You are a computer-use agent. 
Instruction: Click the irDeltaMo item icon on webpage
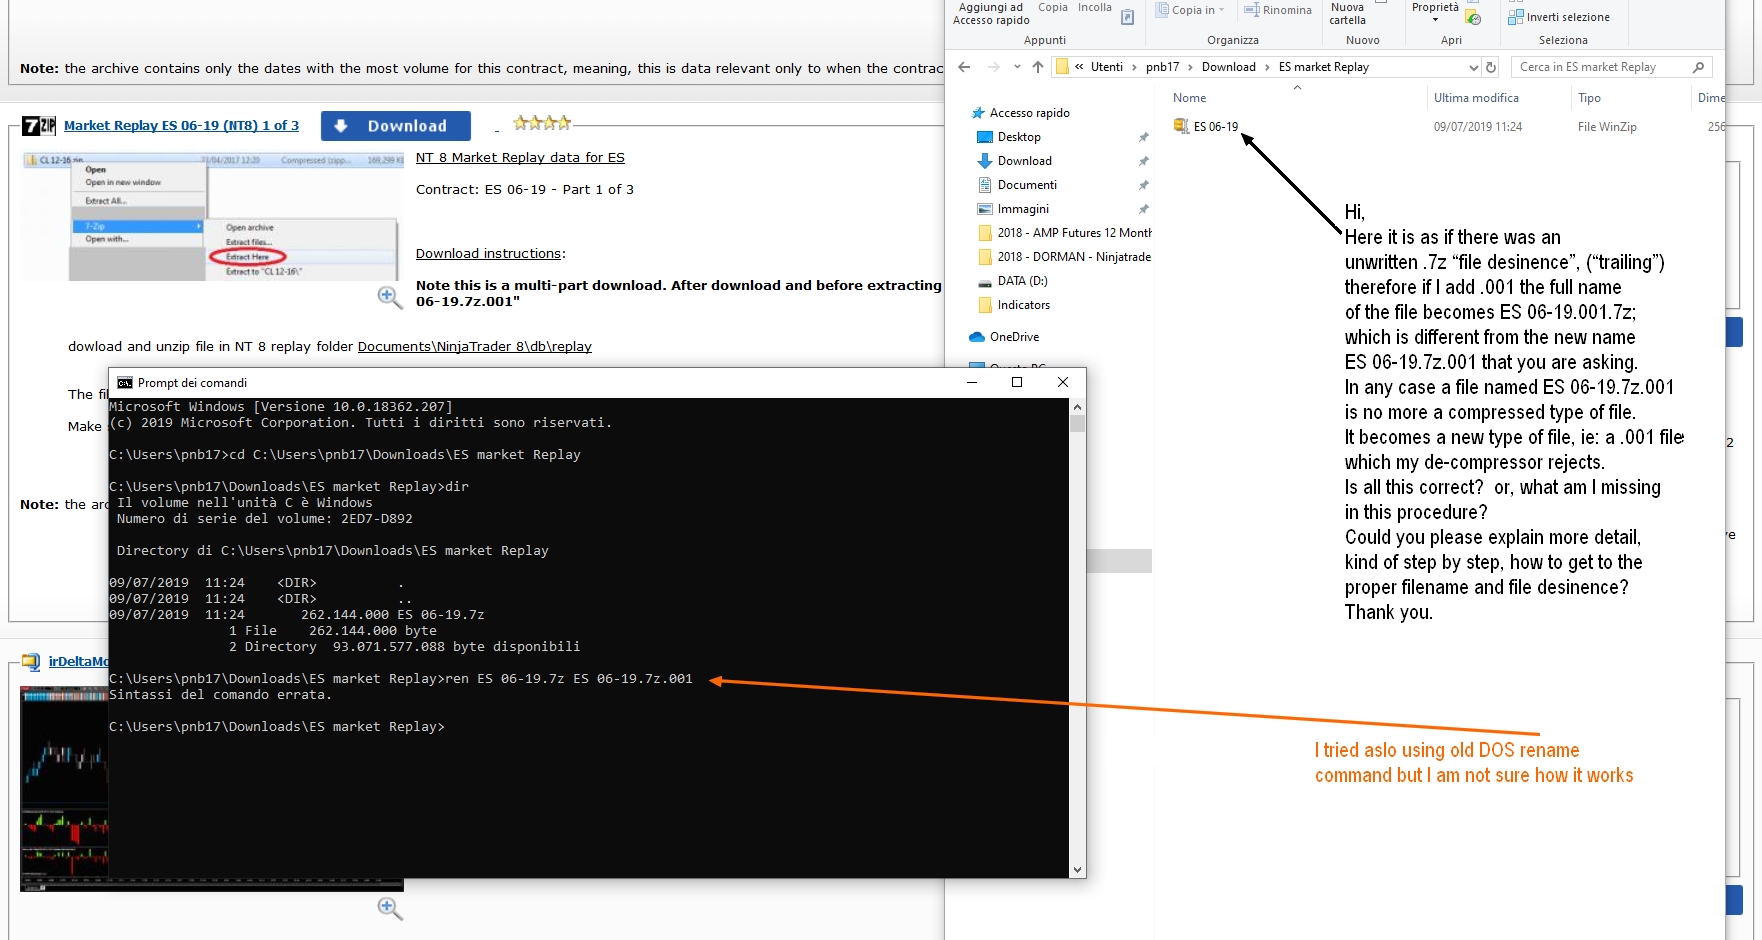click(31, 662)
